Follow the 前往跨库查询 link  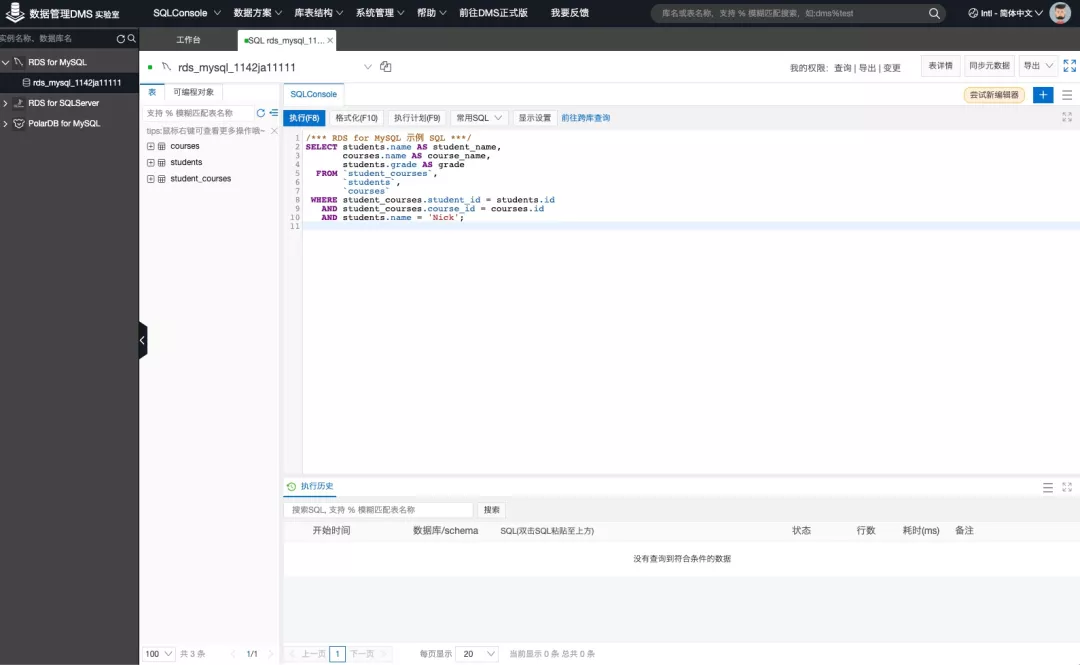tap(585, 118)
